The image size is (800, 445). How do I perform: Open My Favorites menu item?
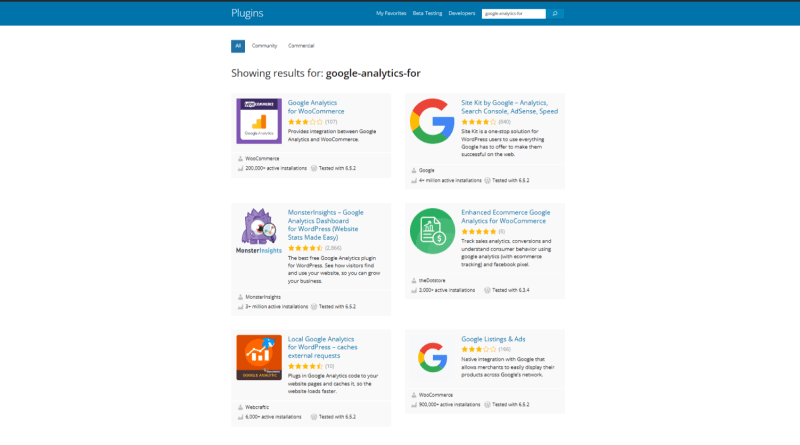click(x=391, y=13)
